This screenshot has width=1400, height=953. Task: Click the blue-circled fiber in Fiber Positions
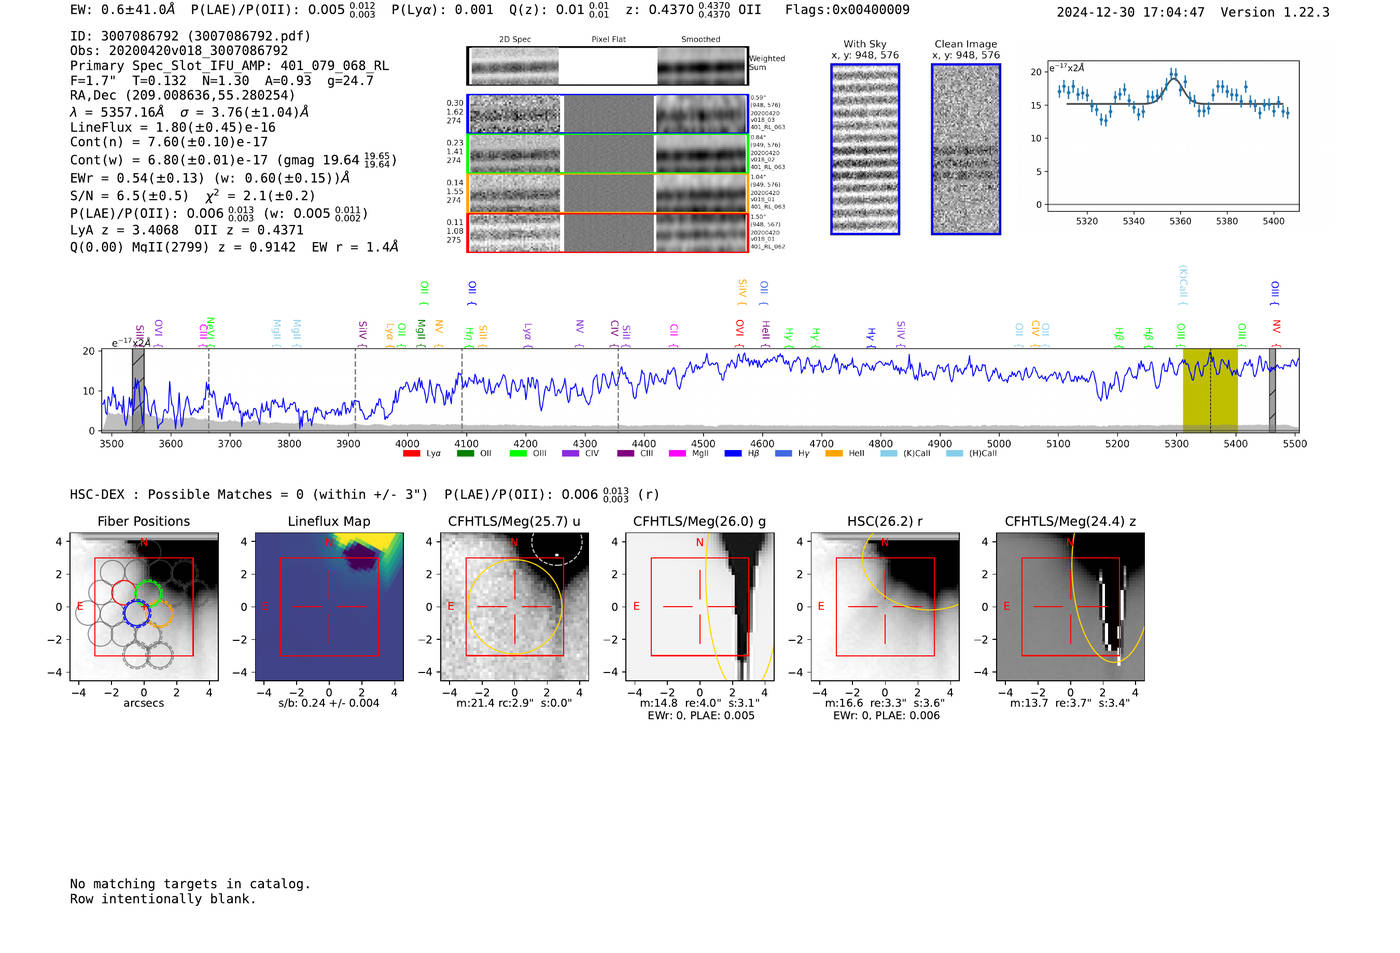(136, 614)
